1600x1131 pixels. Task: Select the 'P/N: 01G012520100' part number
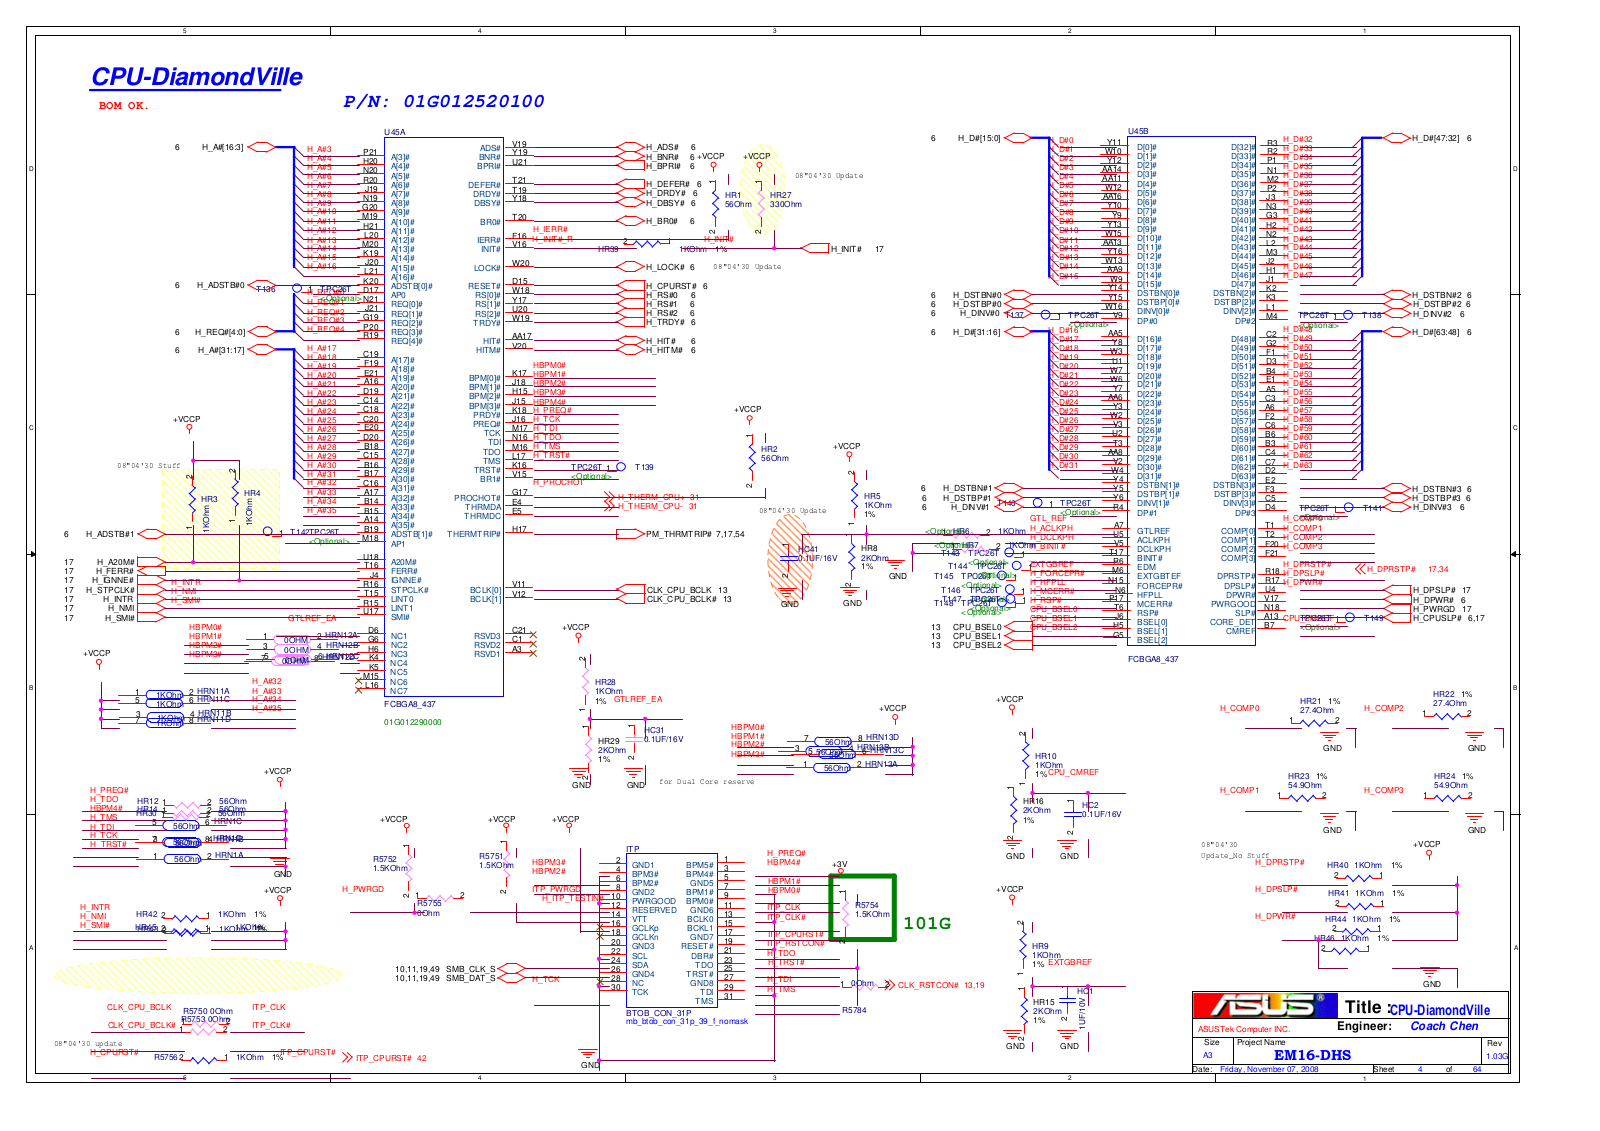[x=444, y=101]
